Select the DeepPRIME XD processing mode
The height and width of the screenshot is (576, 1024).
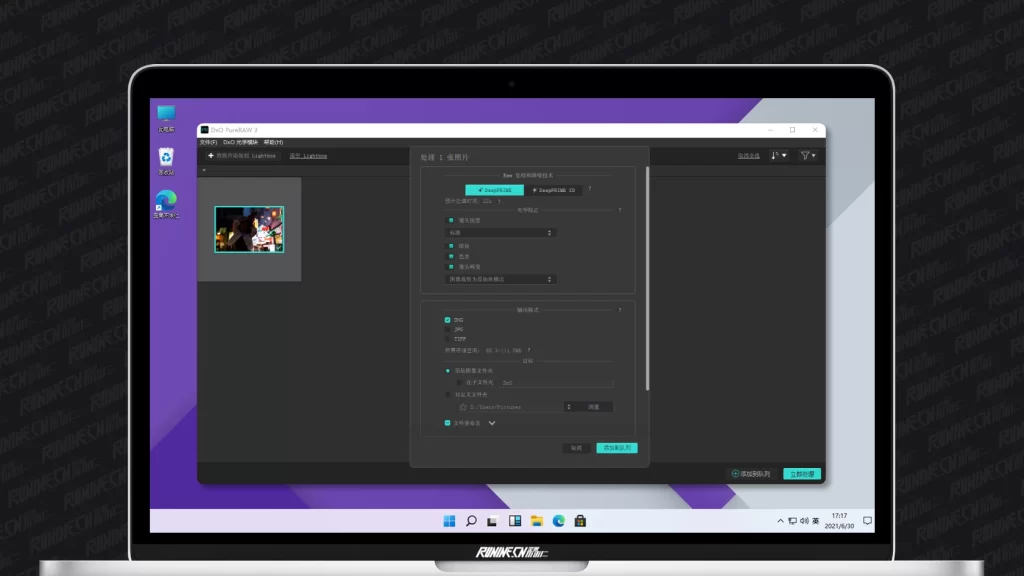(554, 189)
